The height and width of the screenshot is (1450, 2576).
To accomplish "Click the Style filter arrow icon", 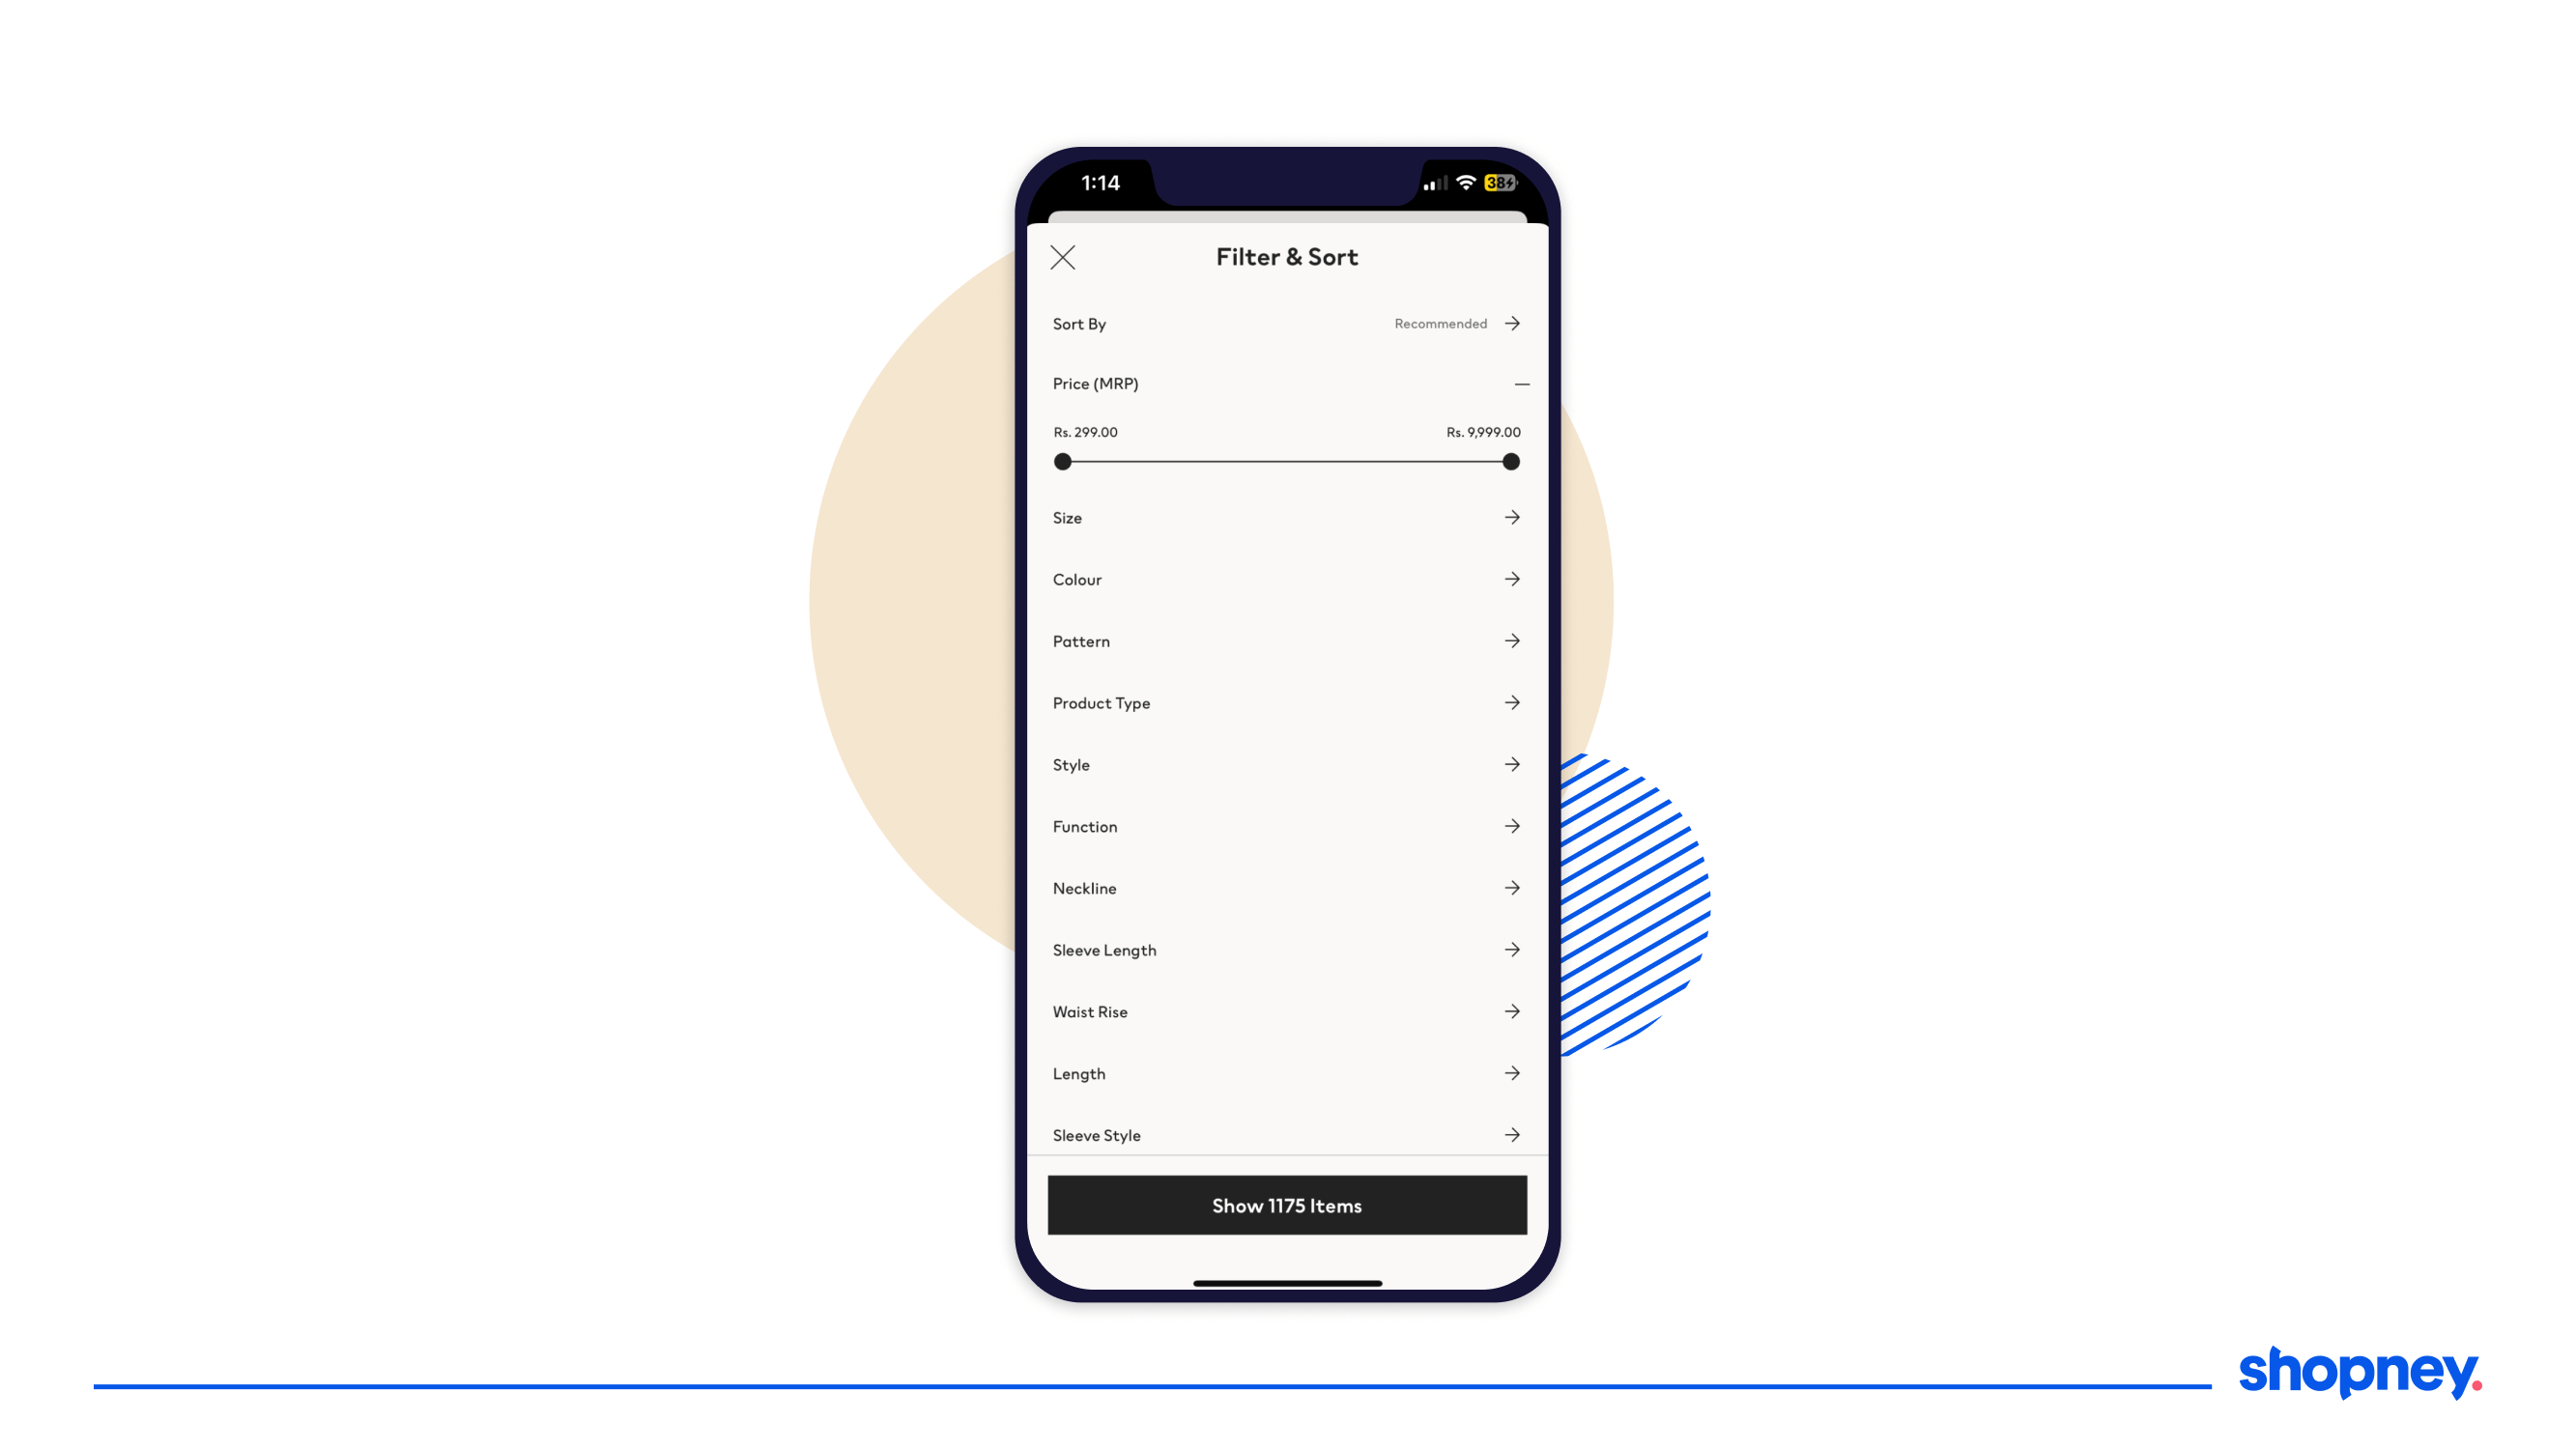I will point(1513,764).
